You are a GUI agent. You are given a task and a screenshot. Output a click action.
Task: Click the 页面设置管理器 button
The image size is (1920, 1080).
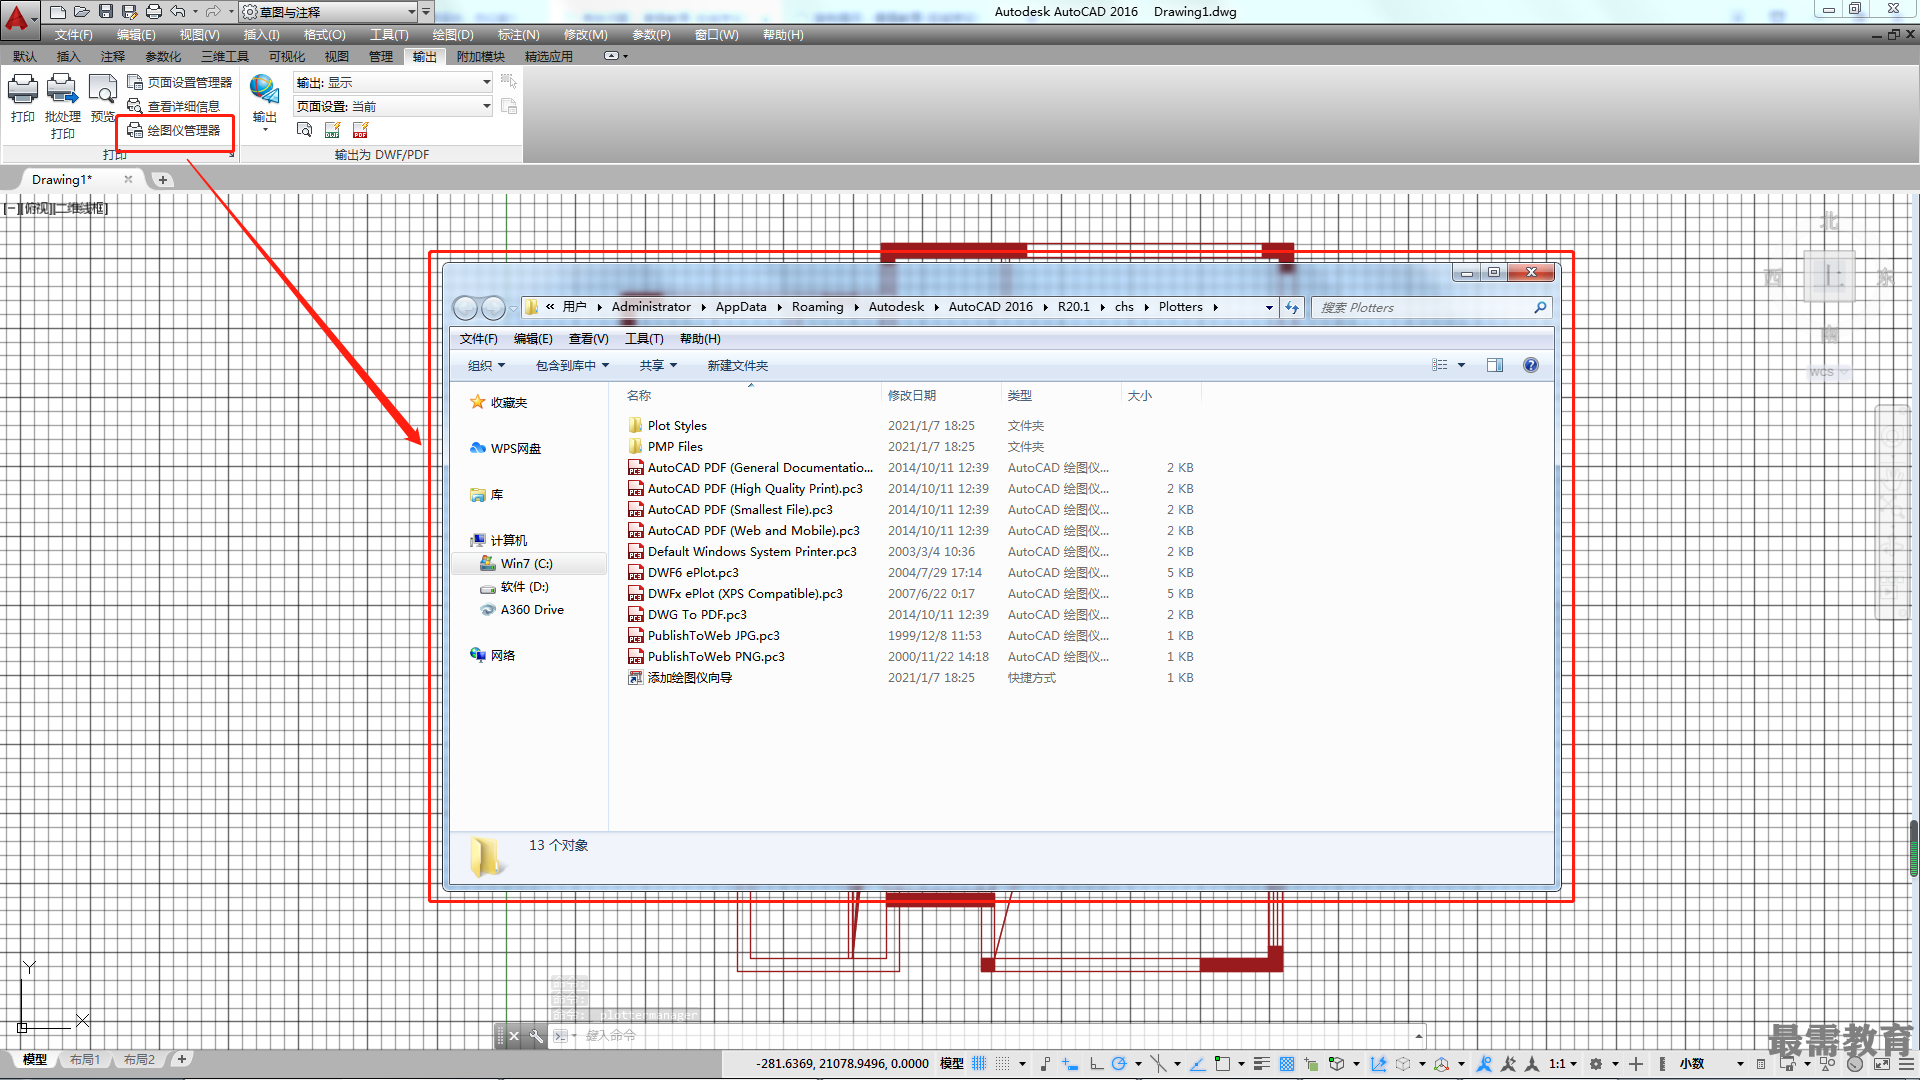coord(180,82)
